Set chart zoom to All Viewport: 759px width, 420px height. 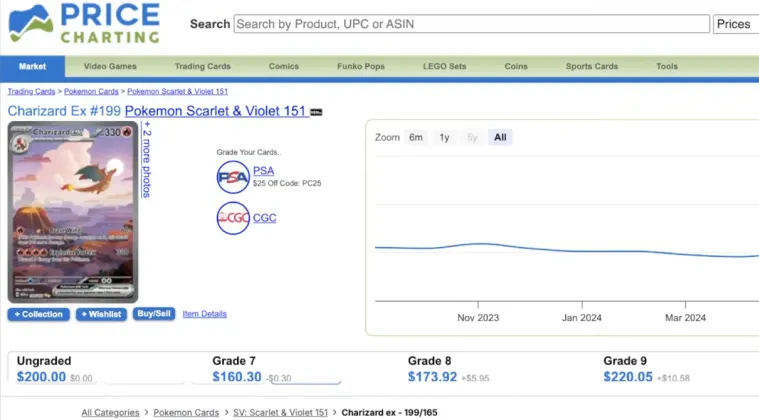pos(500,137)
